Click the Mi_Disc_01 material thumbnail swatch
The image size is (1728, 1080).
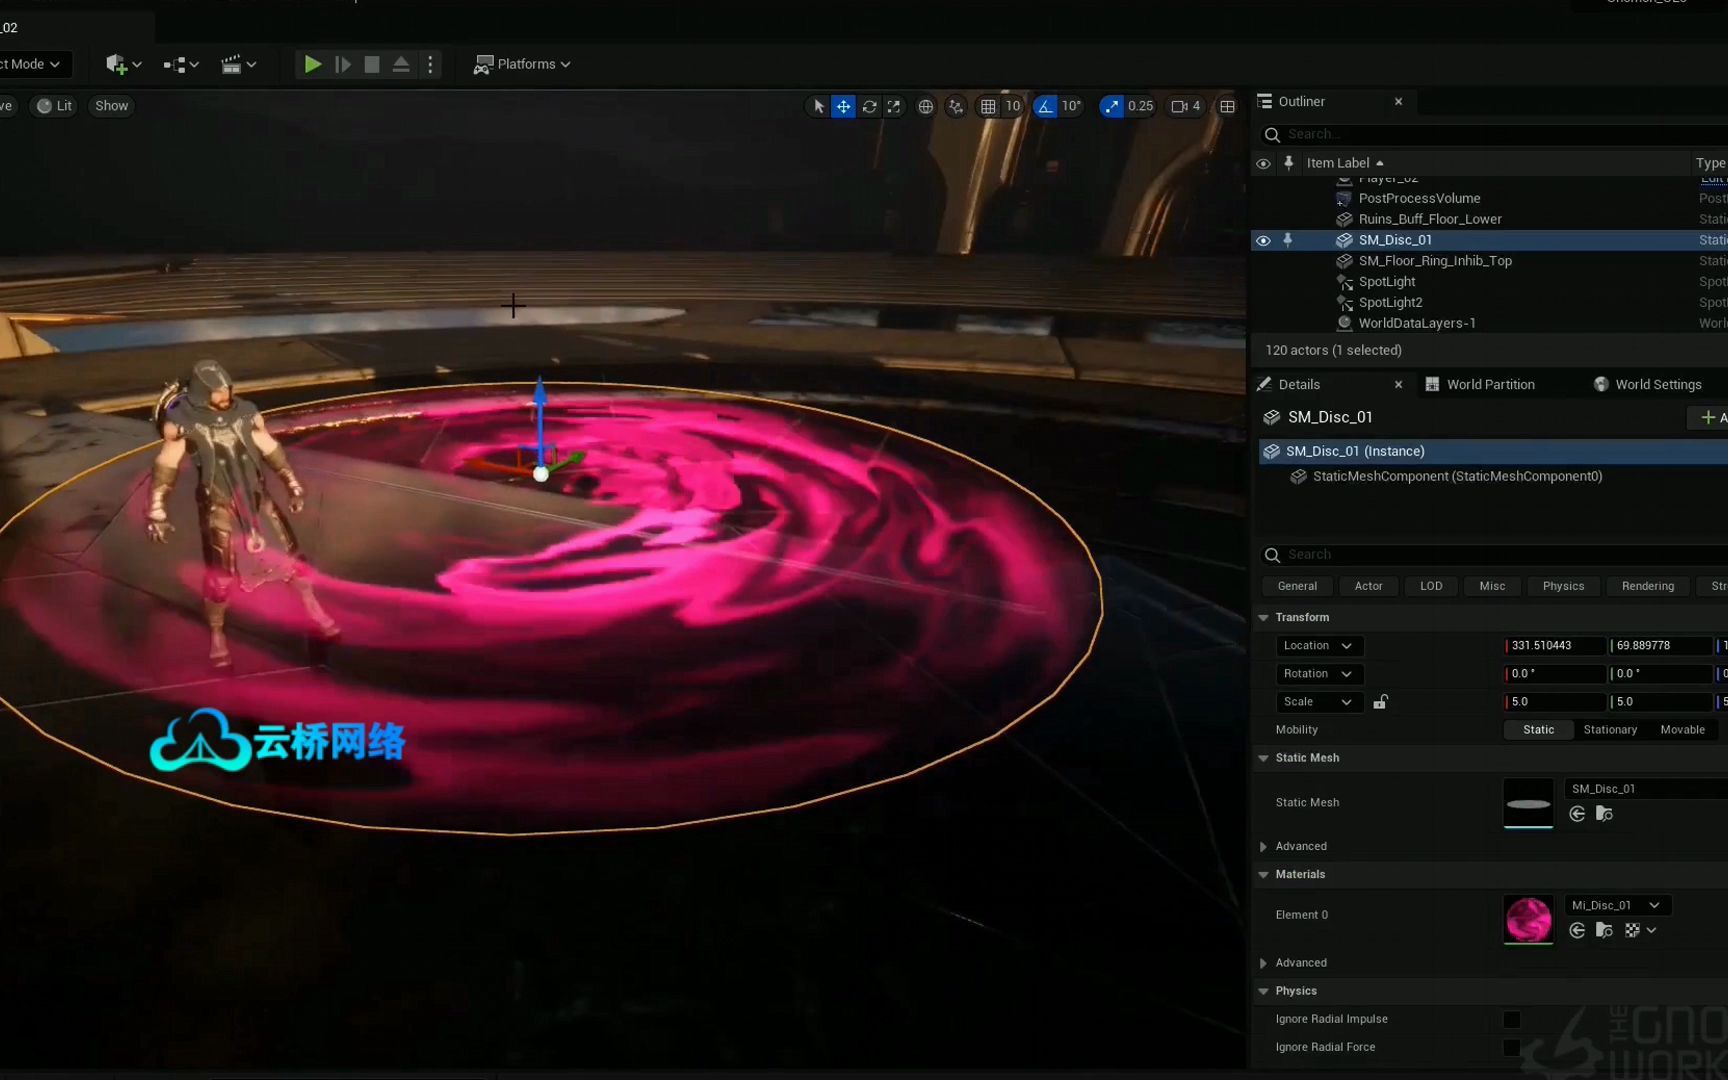point(1528,920)
